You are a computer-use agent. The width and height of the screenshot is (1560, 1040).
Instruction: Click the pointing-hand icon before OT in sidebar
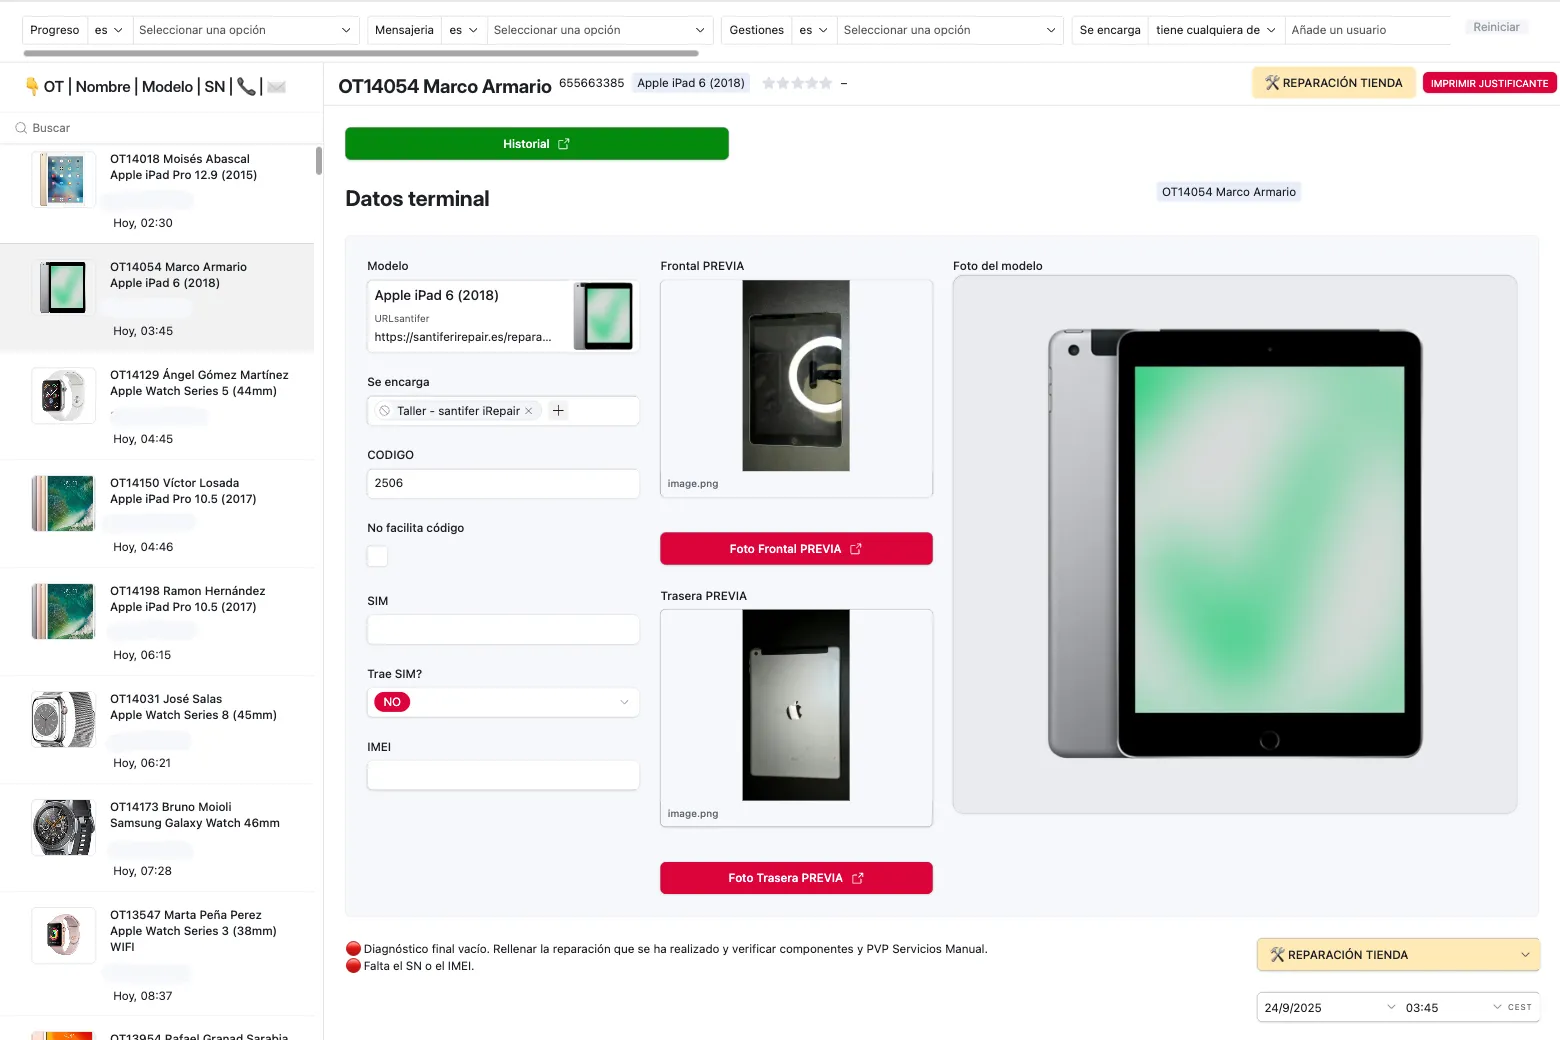31,86
